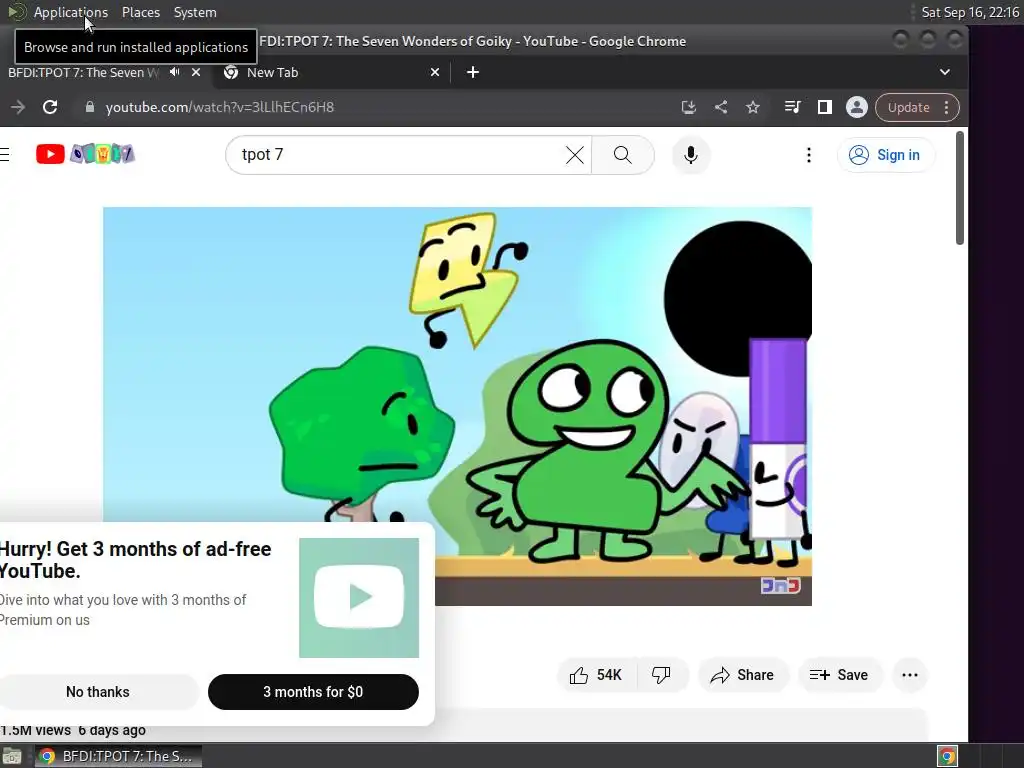The image size is (1024, 768).
Task: Click the YouTube Premium promo image
Action: point(359,598)
